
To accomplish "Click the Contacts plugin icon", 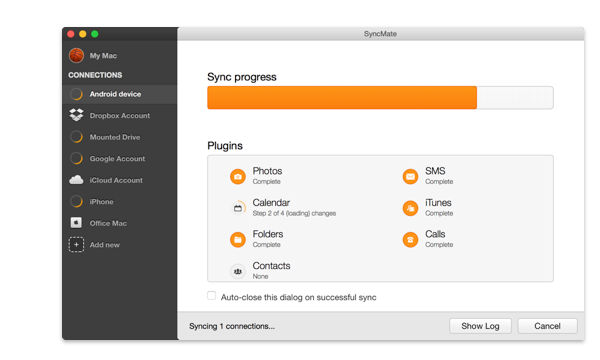I will [x=238, y=271].
